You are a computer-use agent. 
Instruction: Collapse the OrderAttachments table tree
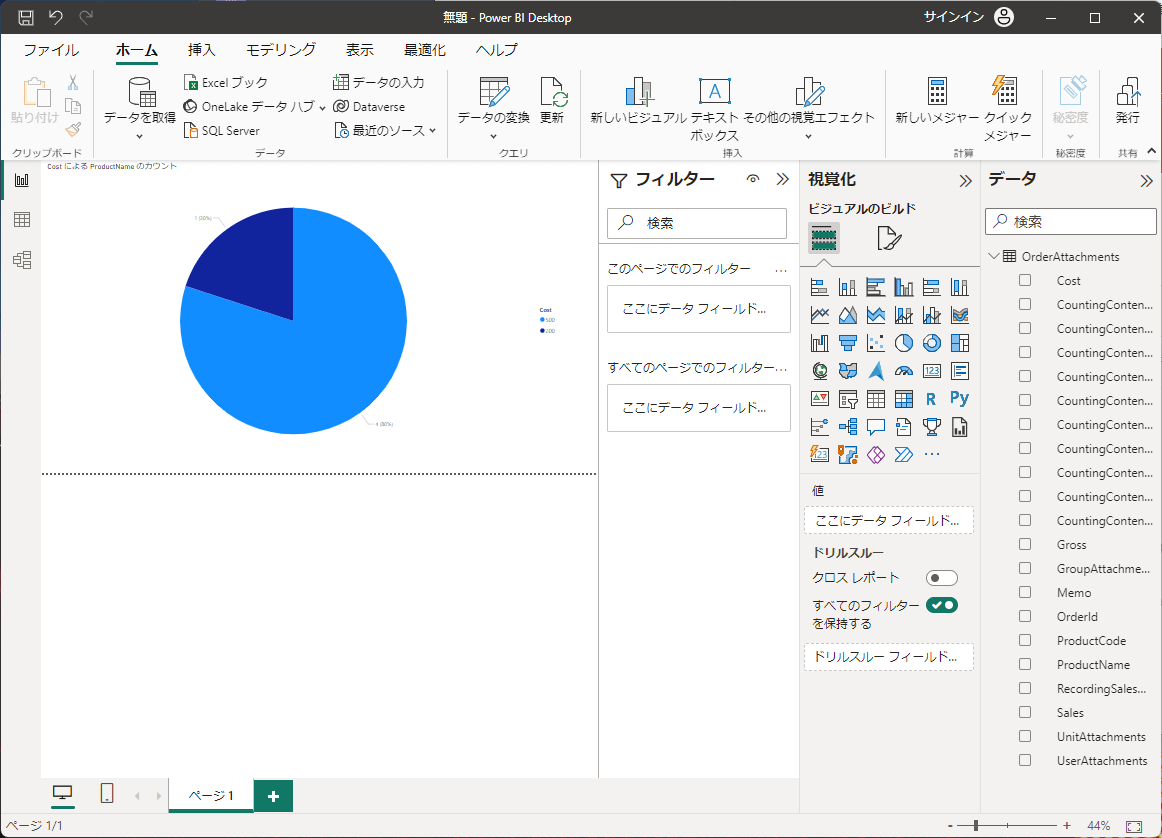coord(994,257)
